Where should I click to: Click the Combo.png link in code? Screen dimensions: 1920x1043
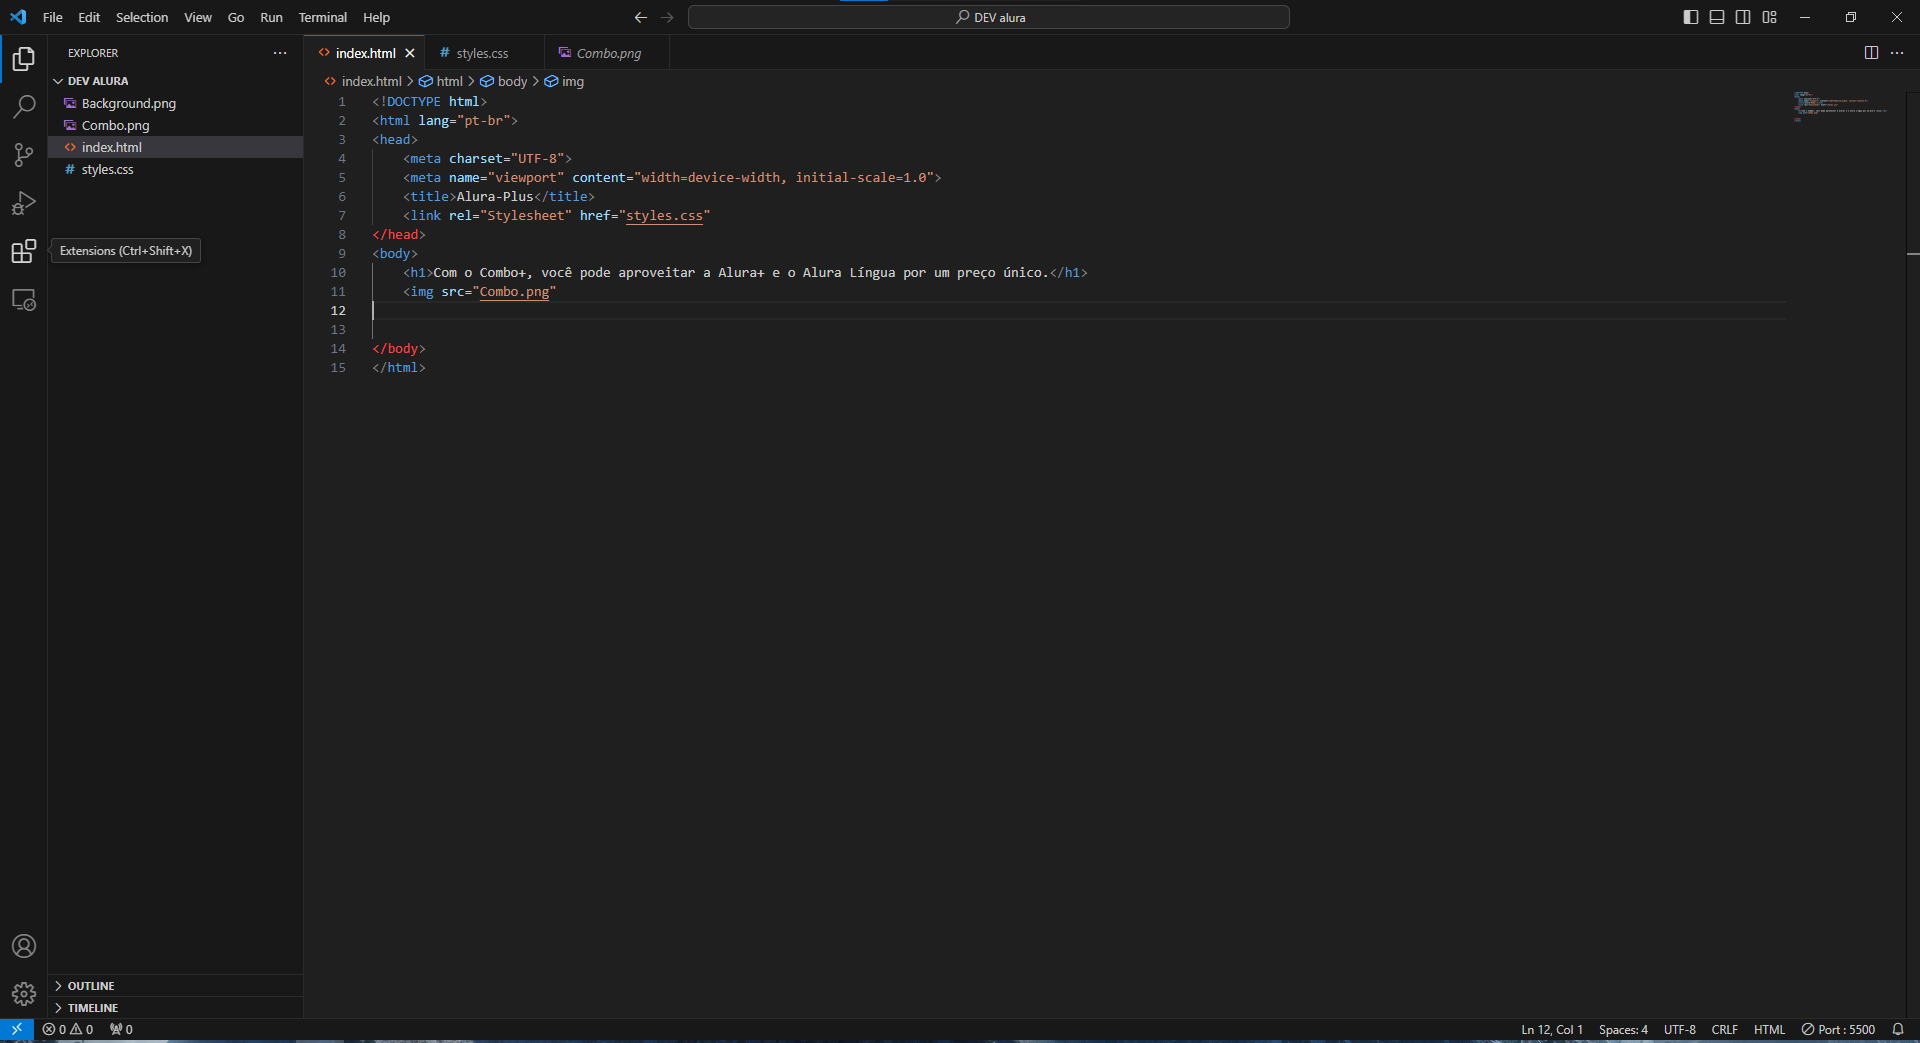(514, 292)
